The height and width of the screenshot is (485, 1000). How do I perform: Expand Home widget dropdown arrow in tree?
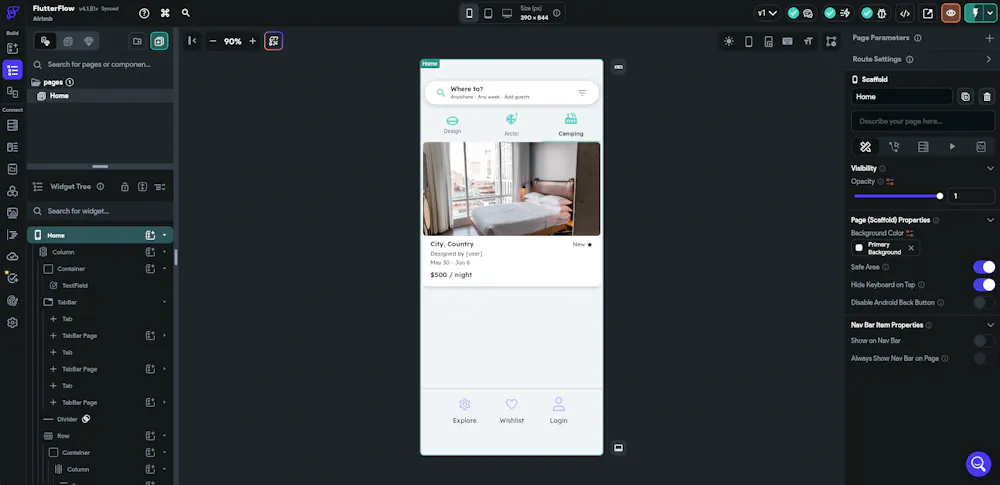(165, 235)
